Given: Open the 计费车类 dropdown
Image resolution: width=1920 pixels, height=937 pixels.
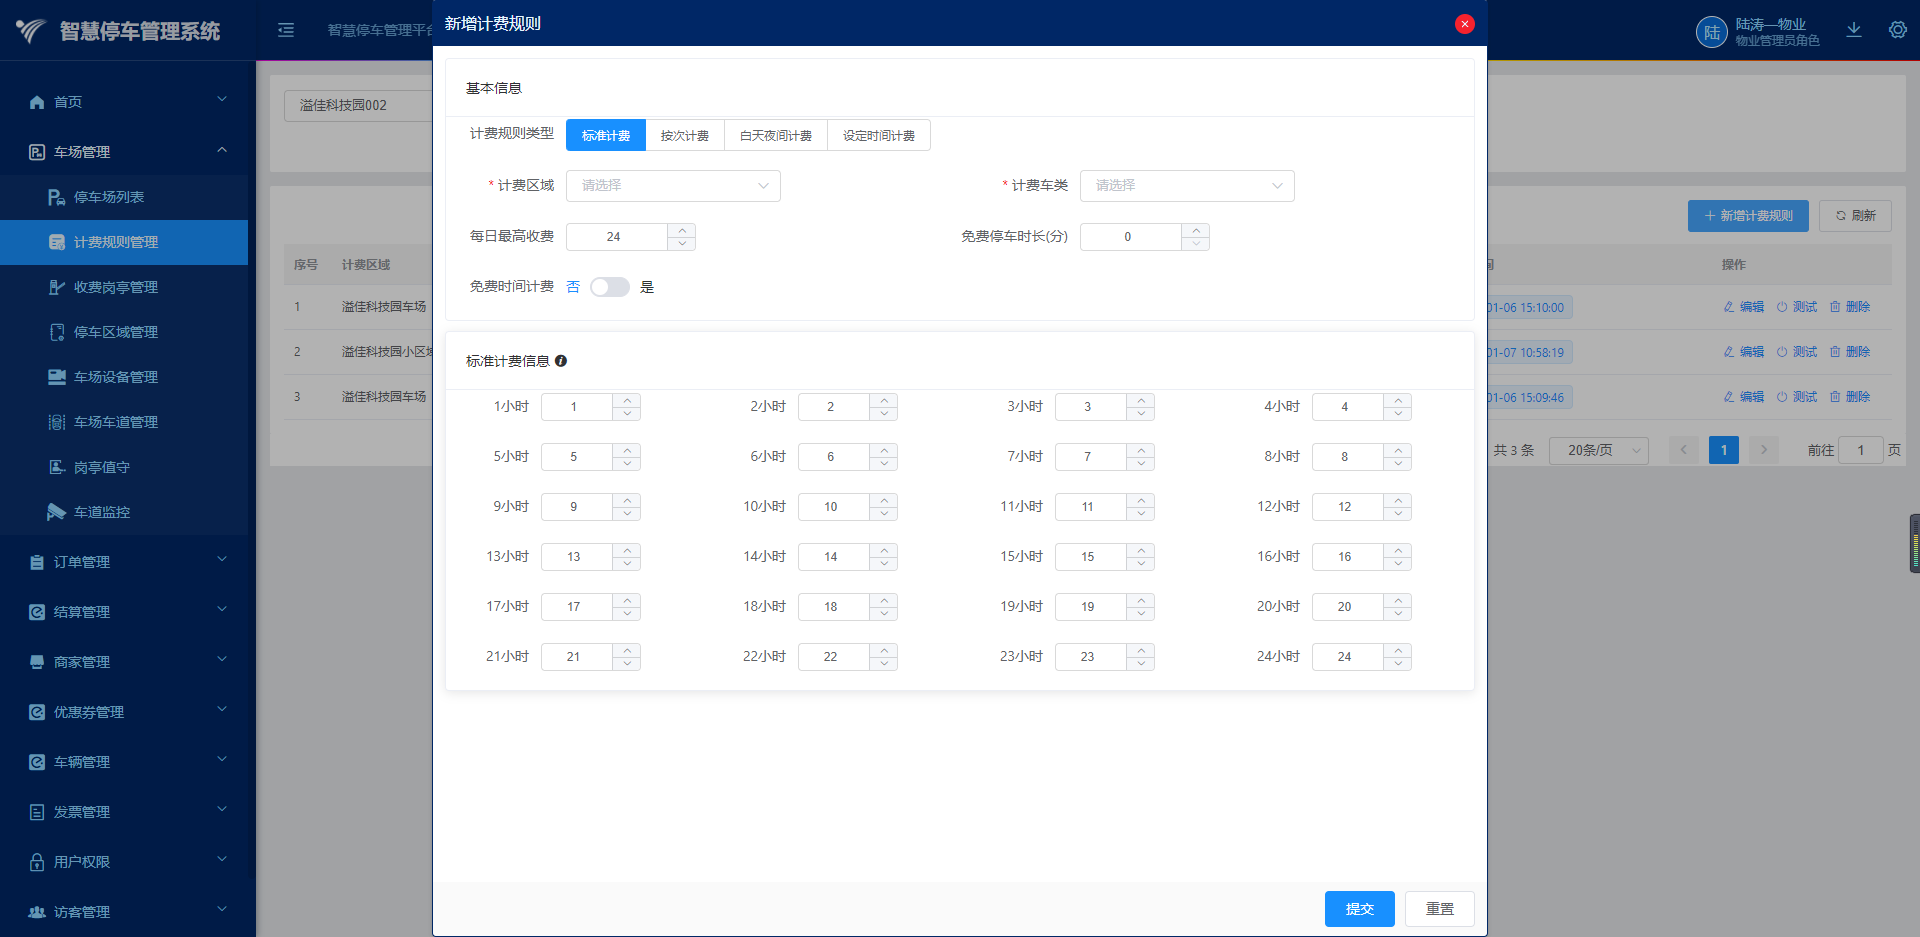Looking at the screenshot, I should click(1187, 186).
